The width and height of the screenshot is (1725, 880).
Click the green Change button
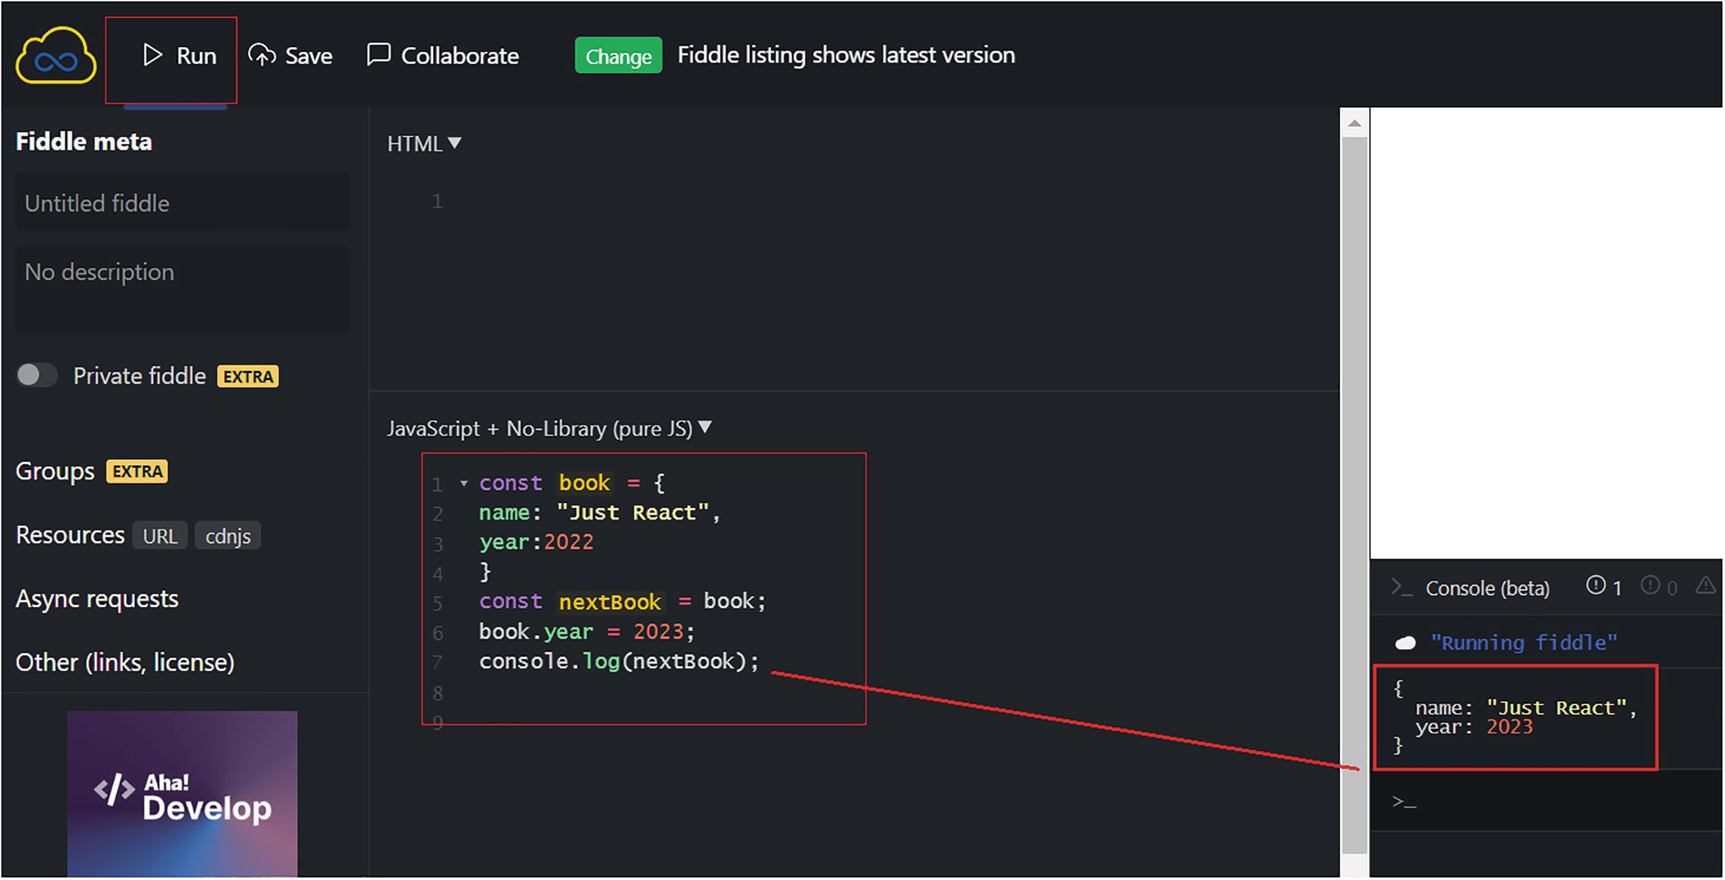point(618,56)
